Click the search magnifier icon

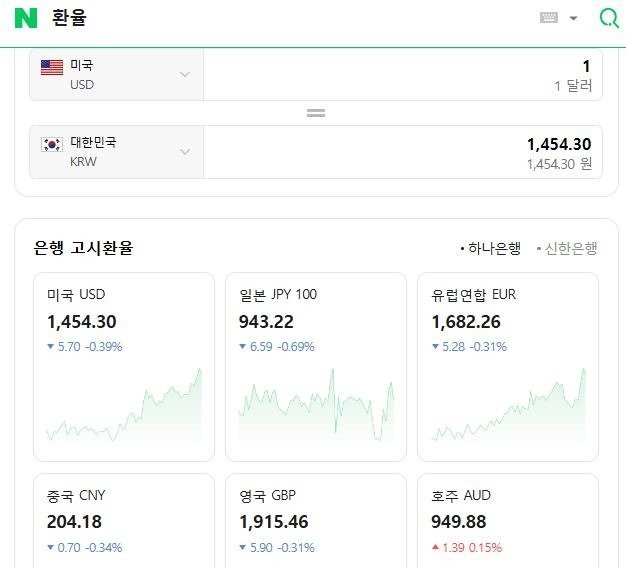click(x=608, y=18)
